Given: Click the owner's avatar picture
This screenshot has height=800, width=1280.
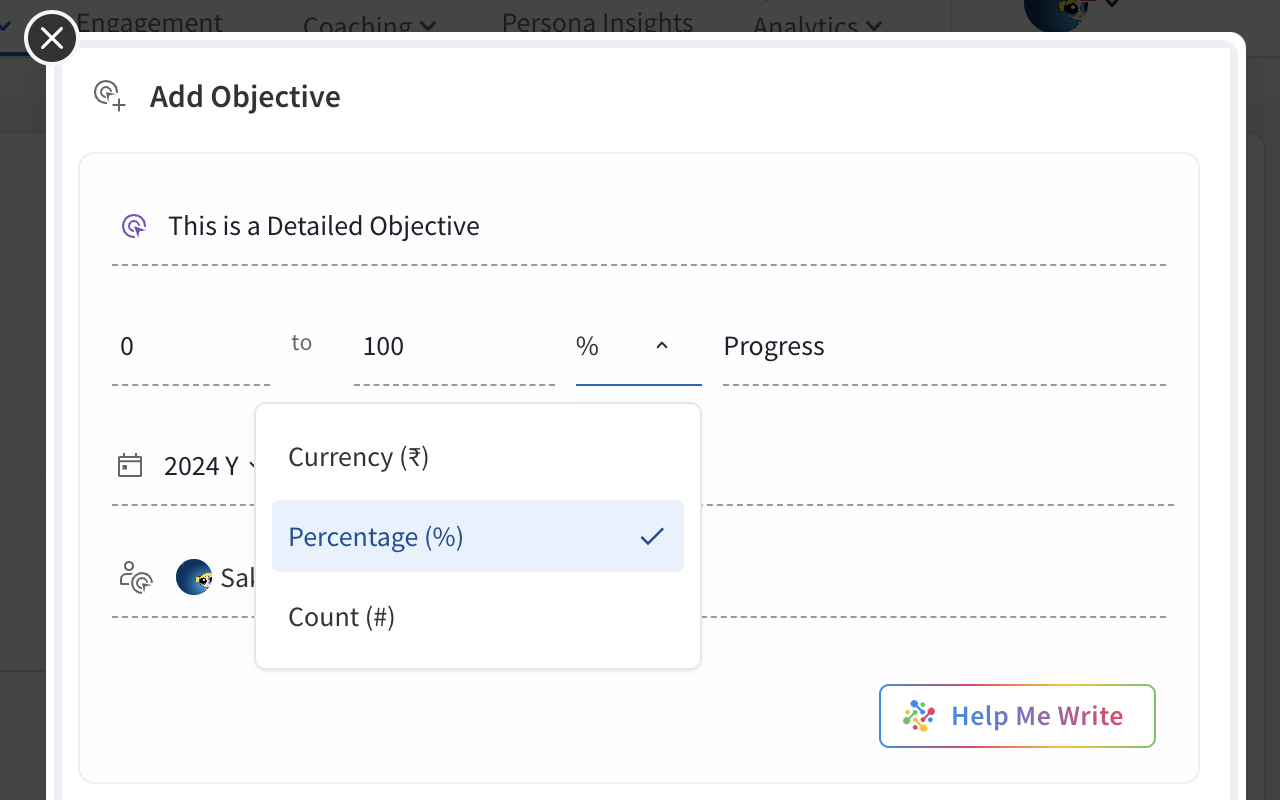Looking at the screenshot, I should [x=193, y=577].
